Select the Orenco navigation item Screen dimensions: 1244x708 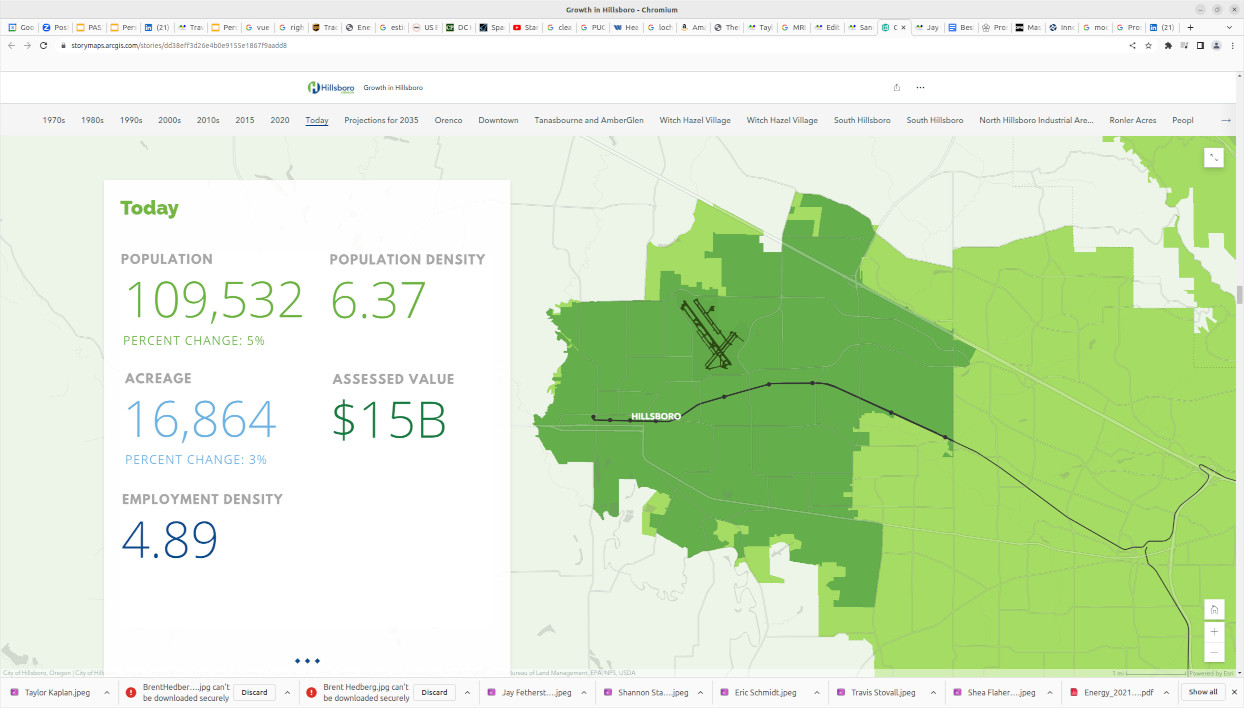tap(448, 120)
